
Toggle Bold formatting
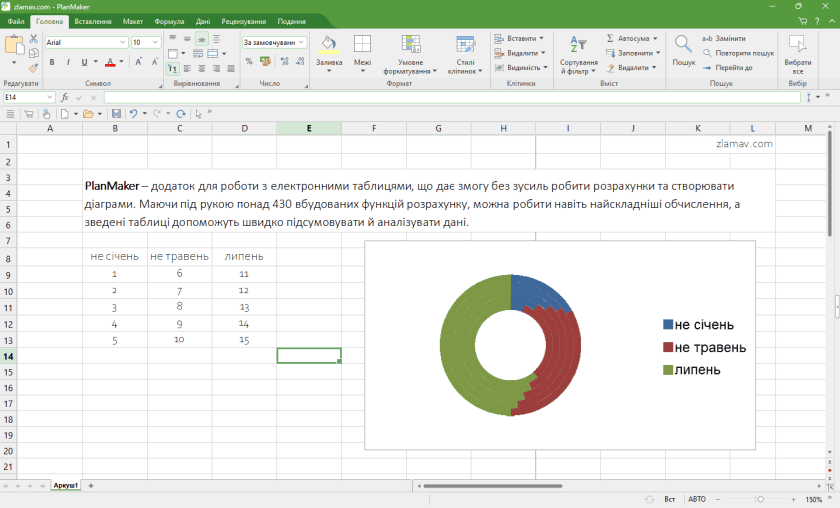[52, 61]
